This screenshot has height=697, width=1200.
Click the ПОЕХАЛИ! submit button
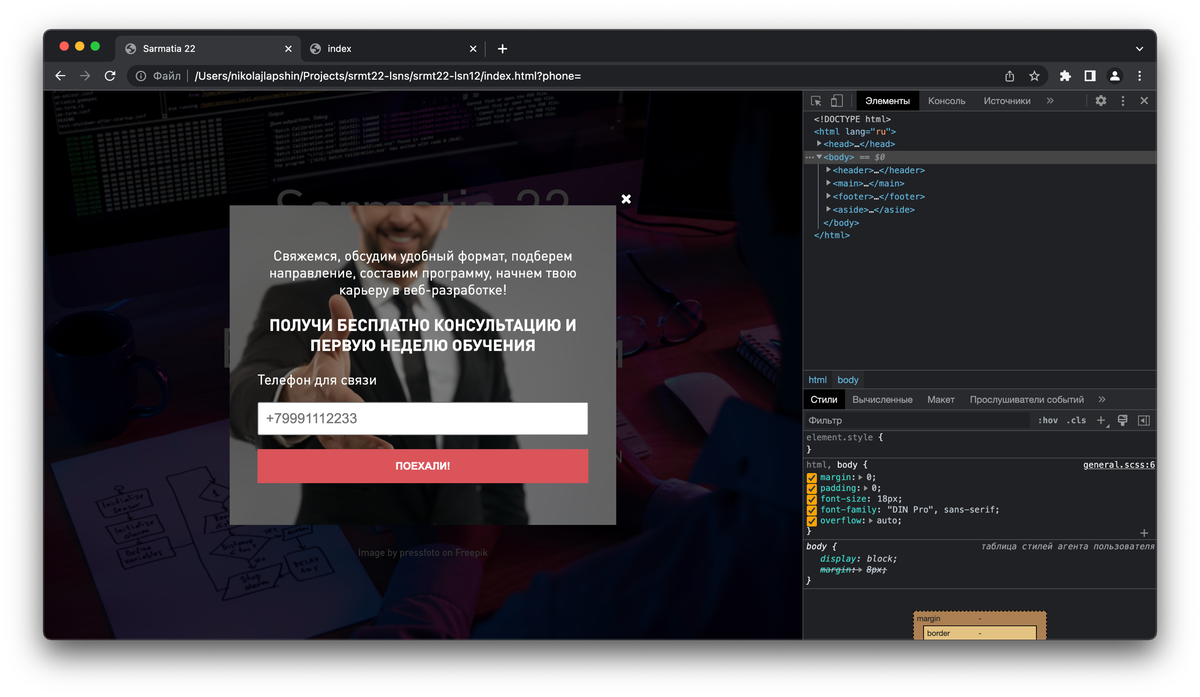pos(423,466)
